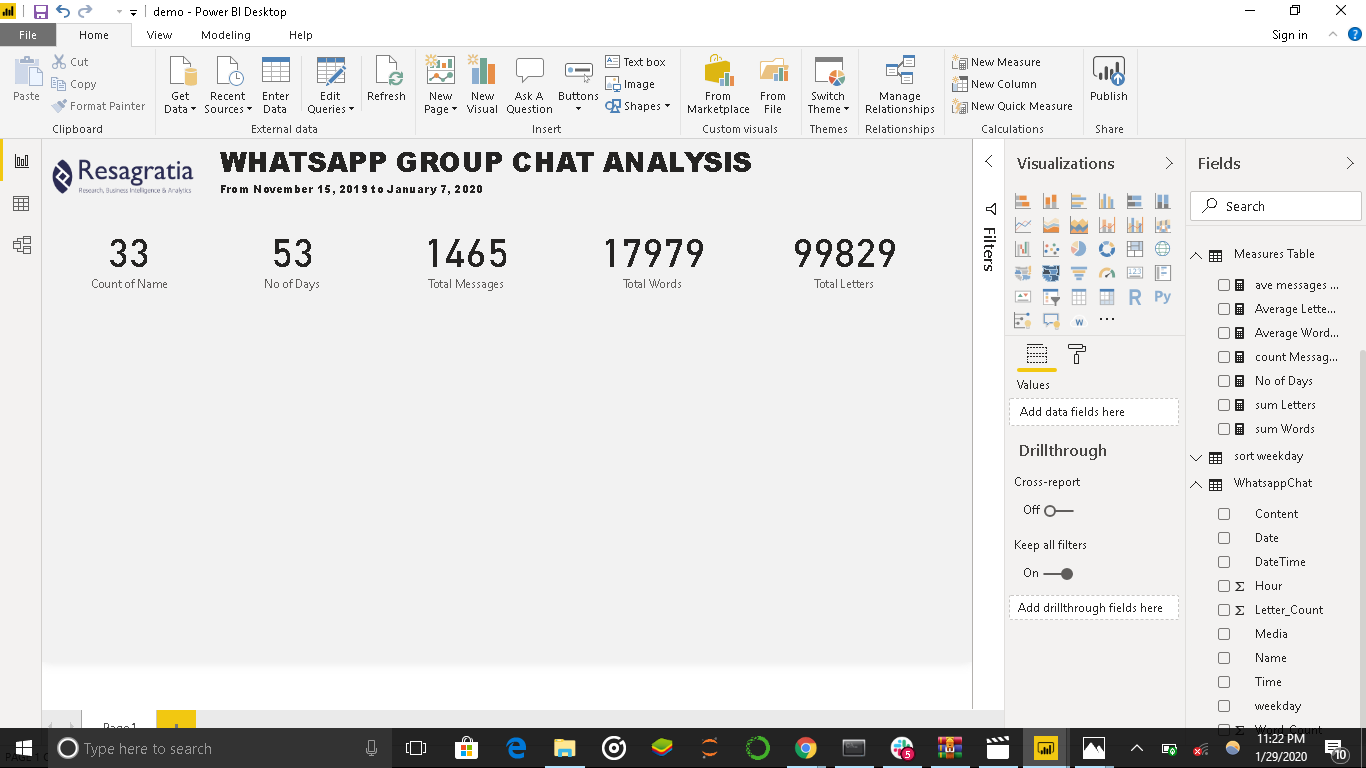Collapse the WhatsappChat table

1196,483
